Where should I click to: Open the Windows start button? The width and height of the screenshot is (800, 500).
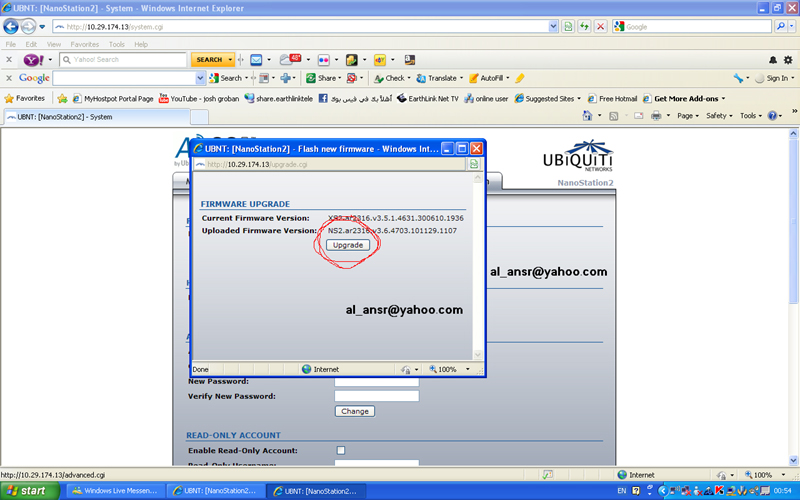29,491
